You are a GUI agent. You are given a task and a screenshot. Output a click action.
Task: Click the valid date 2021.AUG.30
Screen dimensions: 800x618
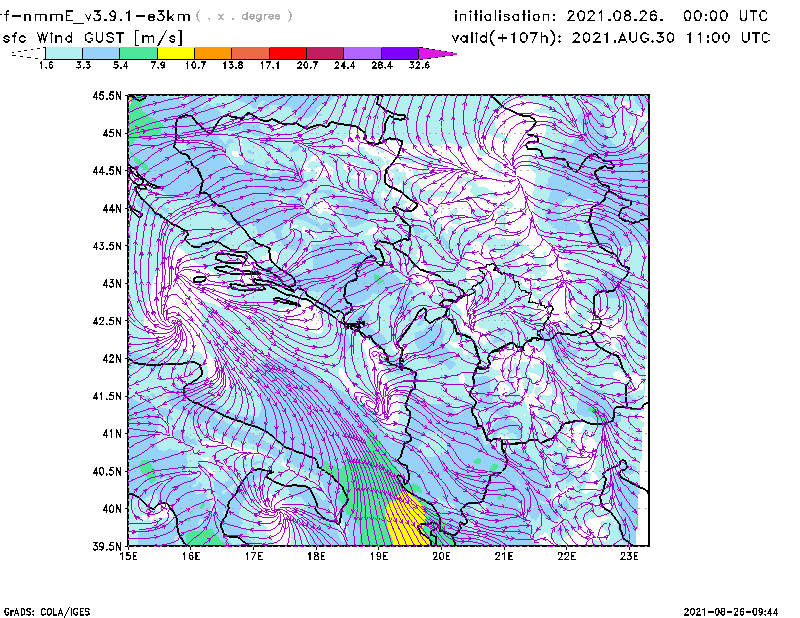[623, 38]
